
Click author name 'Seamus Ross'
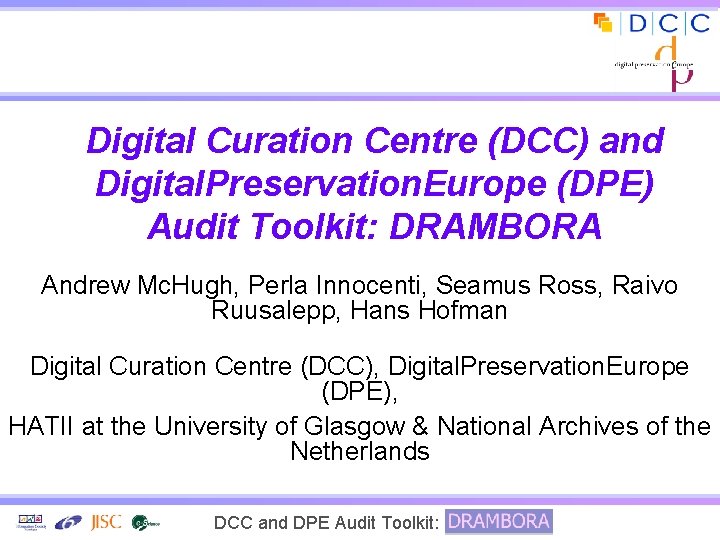pyautogui.click(x=516, y=285)
